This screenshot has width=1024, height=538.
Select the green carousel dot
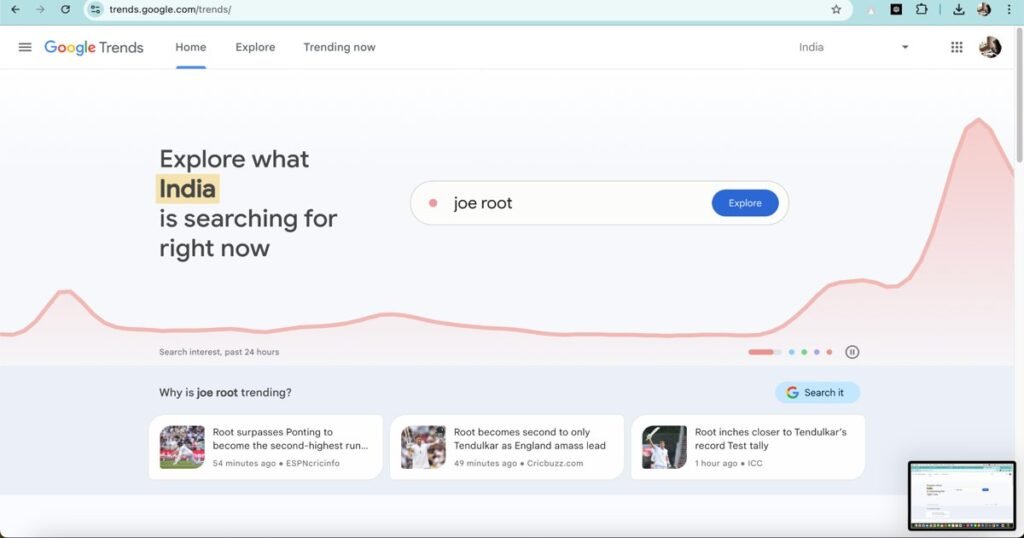pyautogui.click(x=804, y=352)
